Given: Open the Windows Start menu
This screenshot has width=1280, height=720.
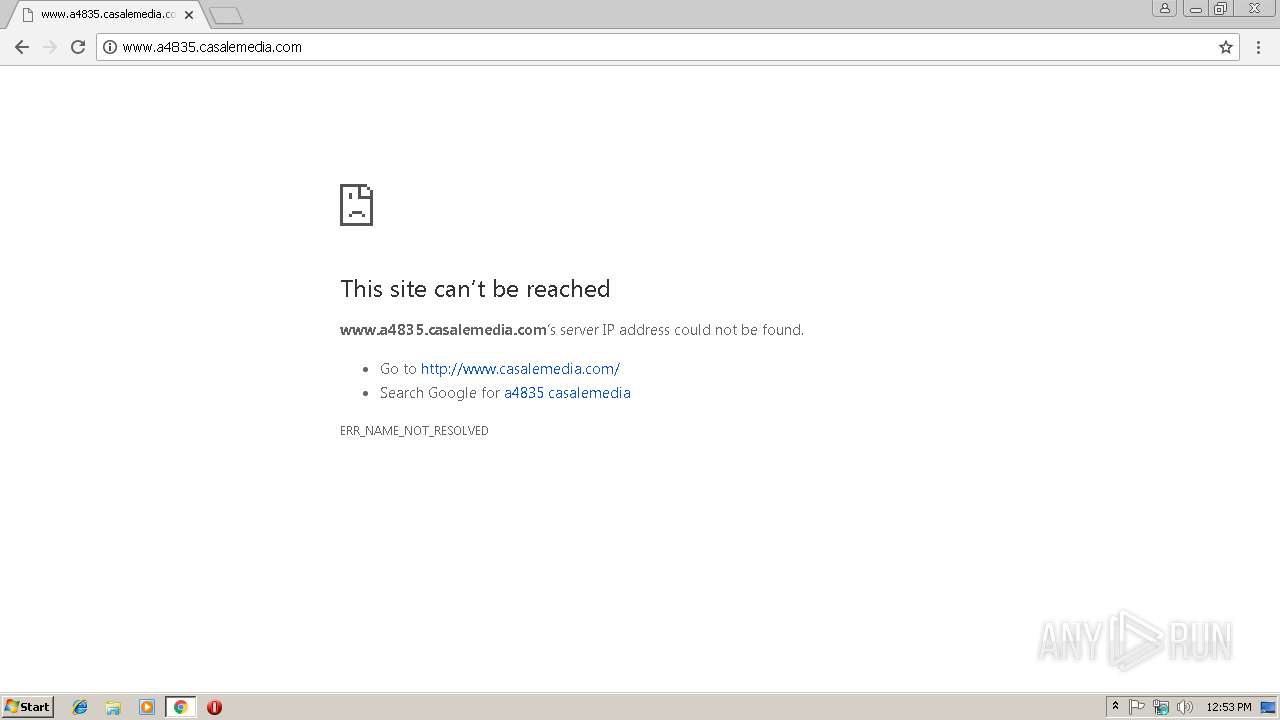Looking at the screenshot, I should coord(27,707).
